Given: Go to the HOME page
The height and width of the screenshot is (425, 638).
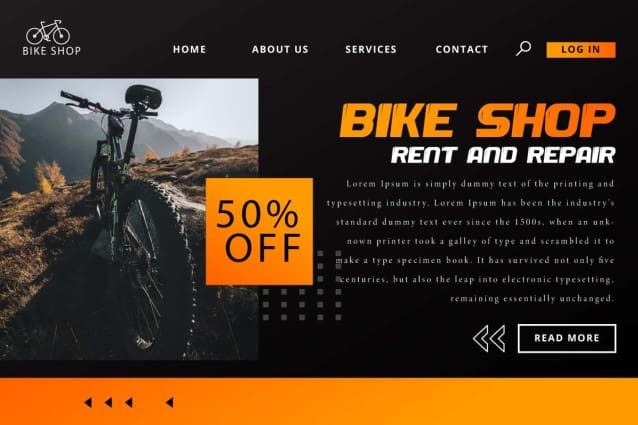Looking at the screenshot, I should (189, 49).
